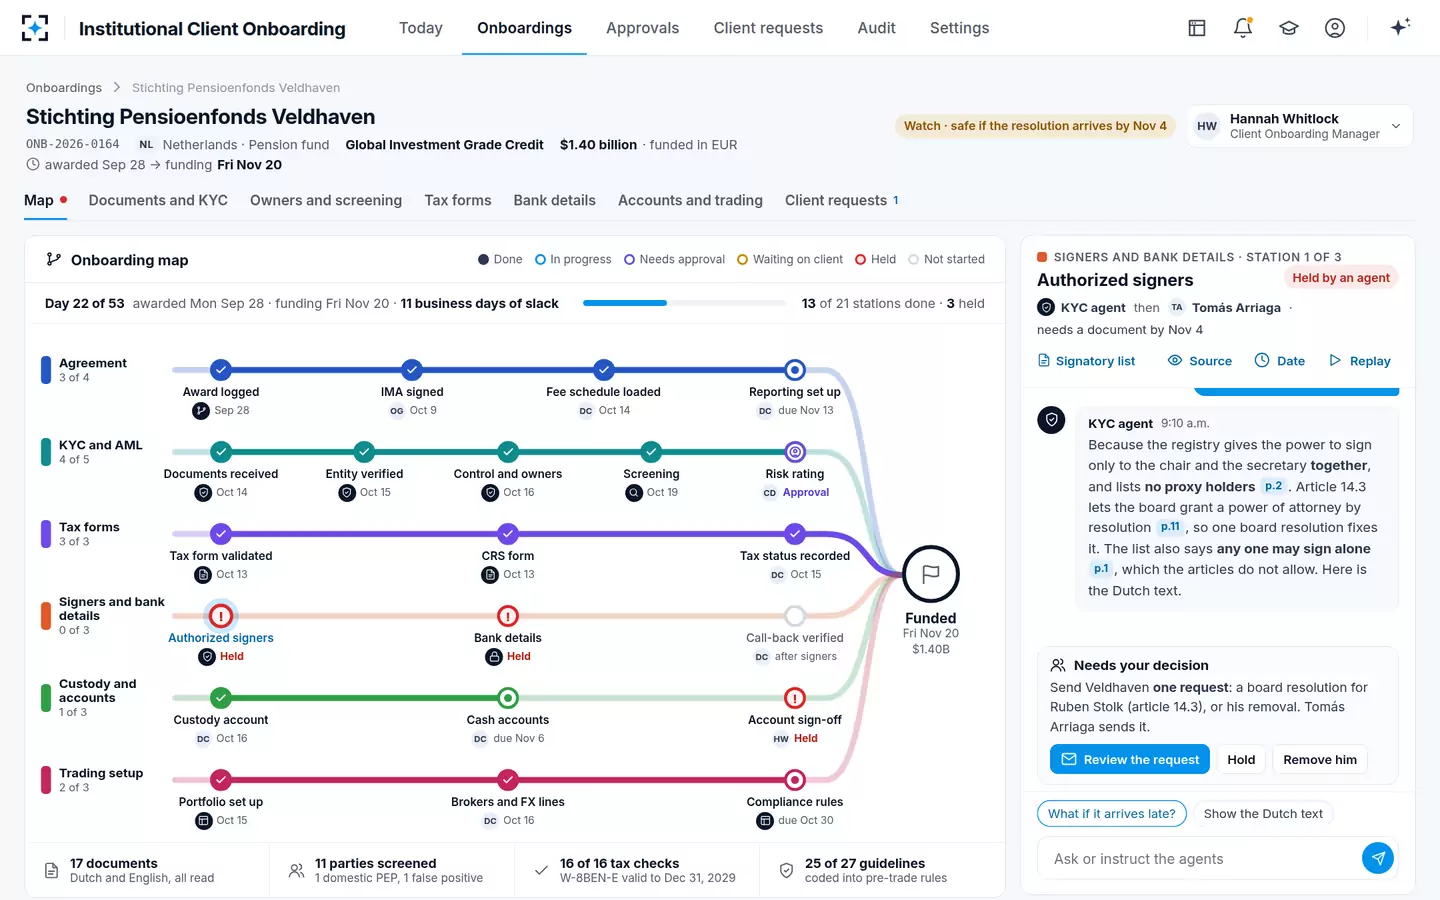Open the Accounts and trading tab

690,200
